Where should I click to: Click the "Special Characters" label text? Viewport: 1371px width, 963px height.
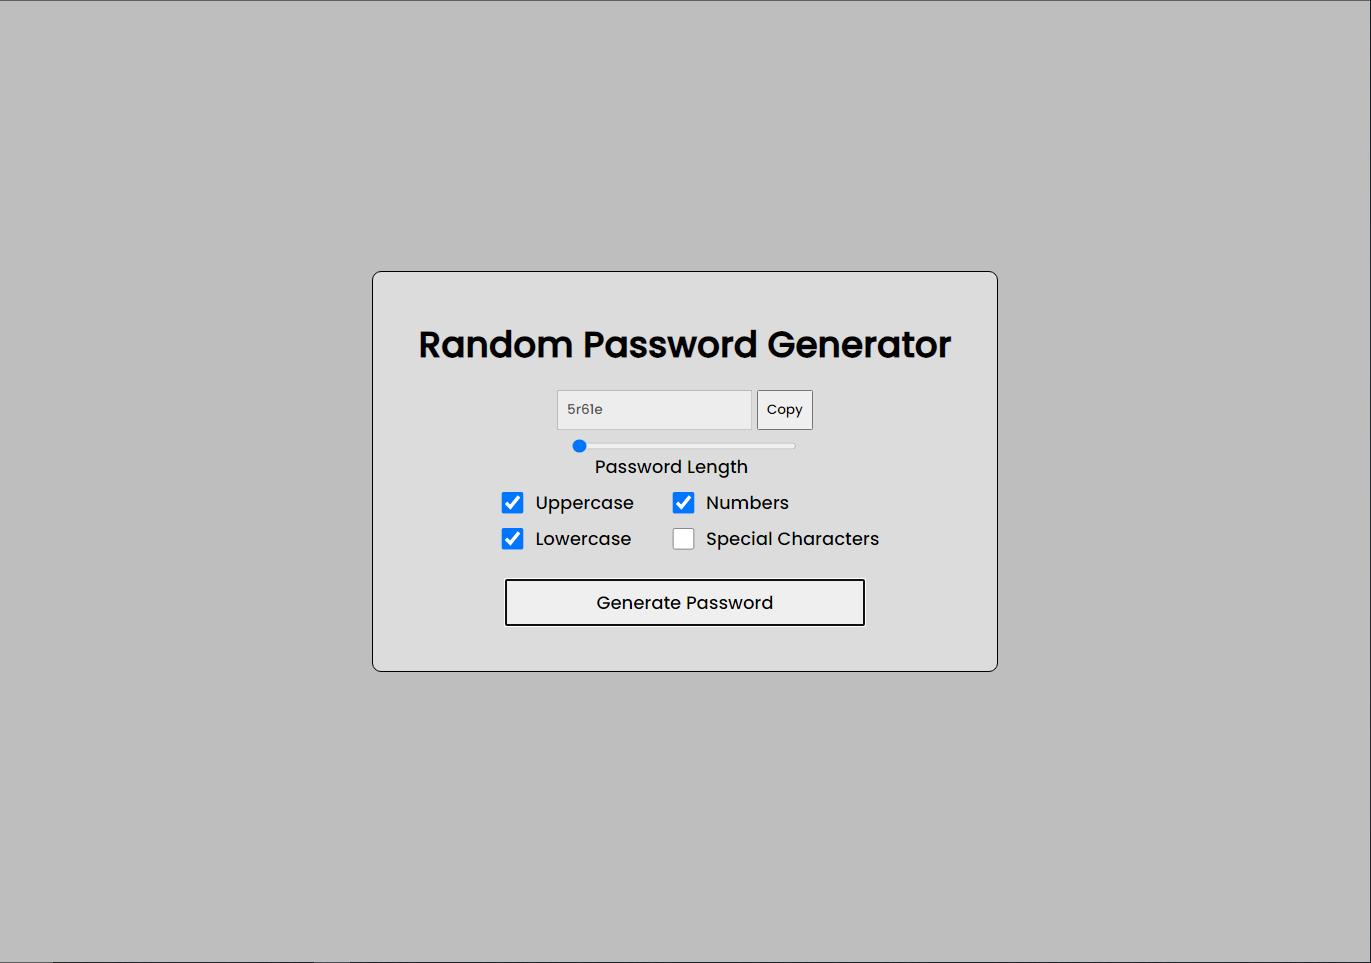click(792, 539)
